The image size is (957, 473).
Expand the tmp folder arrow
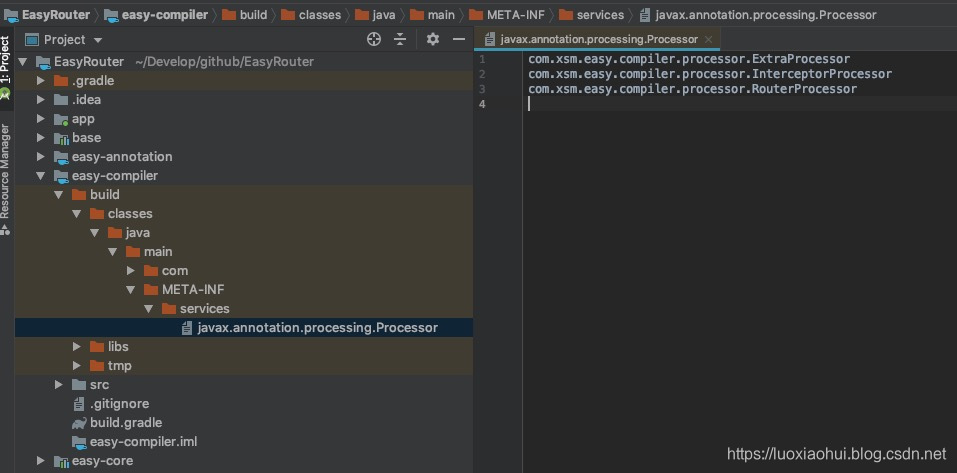tap(76, 366)
